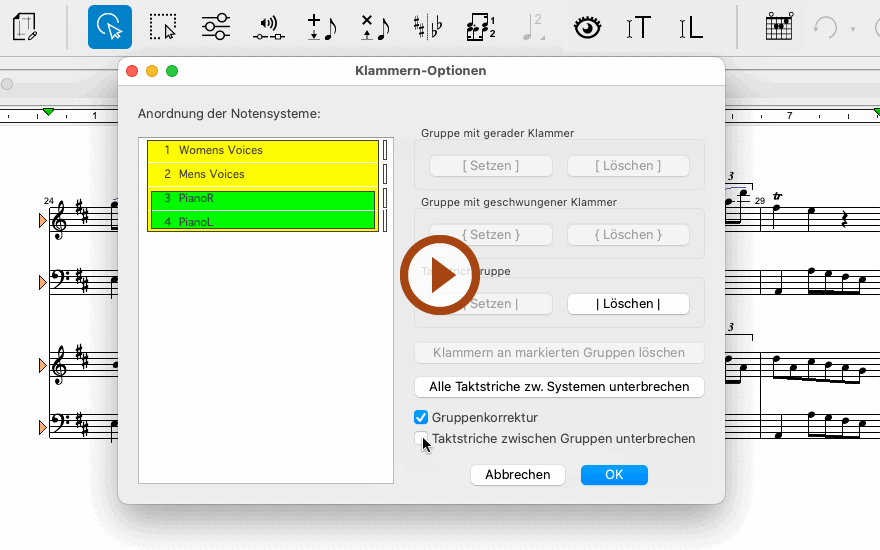Viewport: 880px width, 550px height.
Task: Confirm the dialog with OK
Action: [614, 475]
